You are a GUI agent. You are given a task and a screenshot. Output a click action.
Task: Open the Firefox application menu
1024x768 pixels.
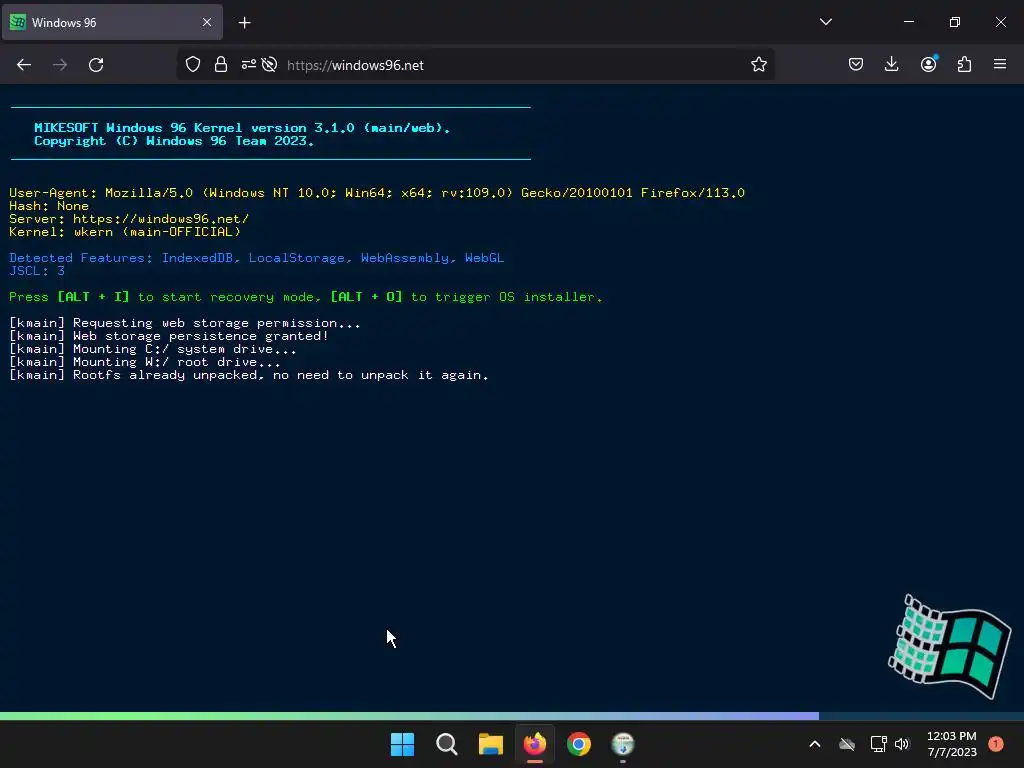tap(1000, 65)
